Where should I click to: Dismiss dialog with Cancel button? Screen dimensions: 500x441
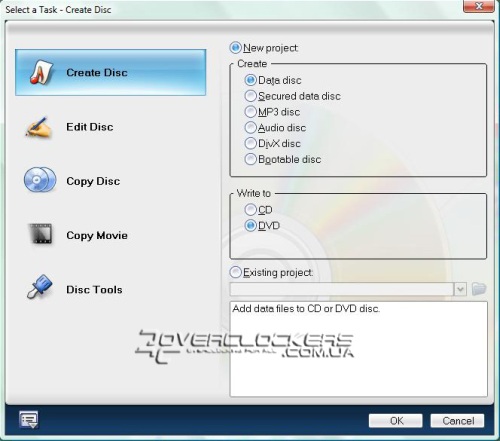[x=457, y=421]
